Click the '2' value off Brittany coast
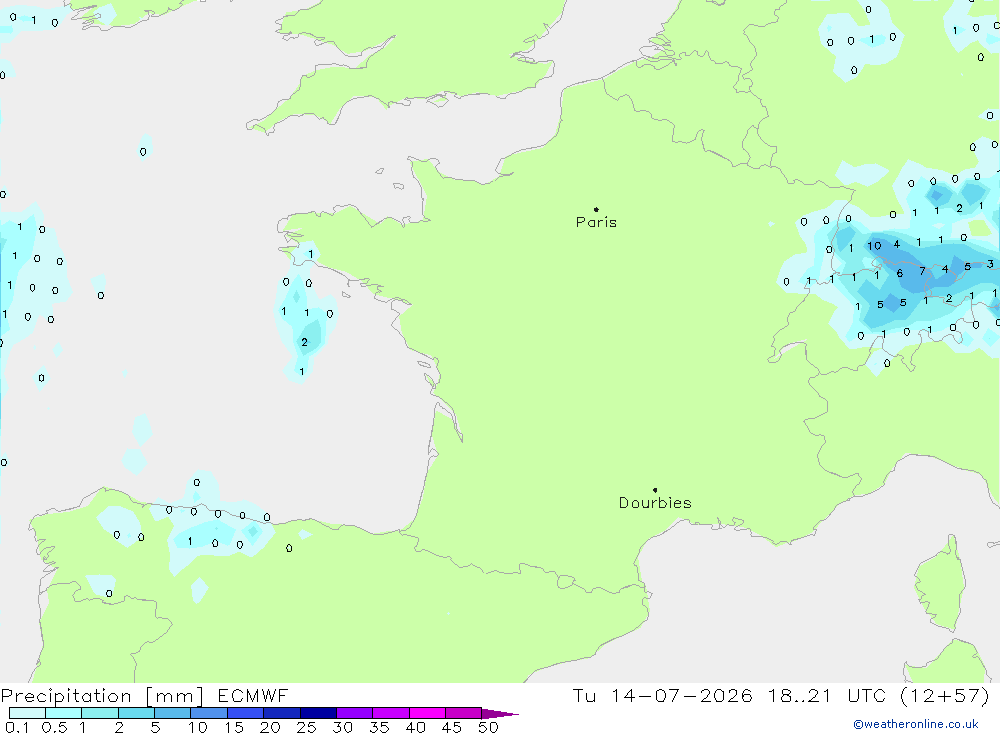The width and height of the screenshot is (1000, 733). (304, 342)
